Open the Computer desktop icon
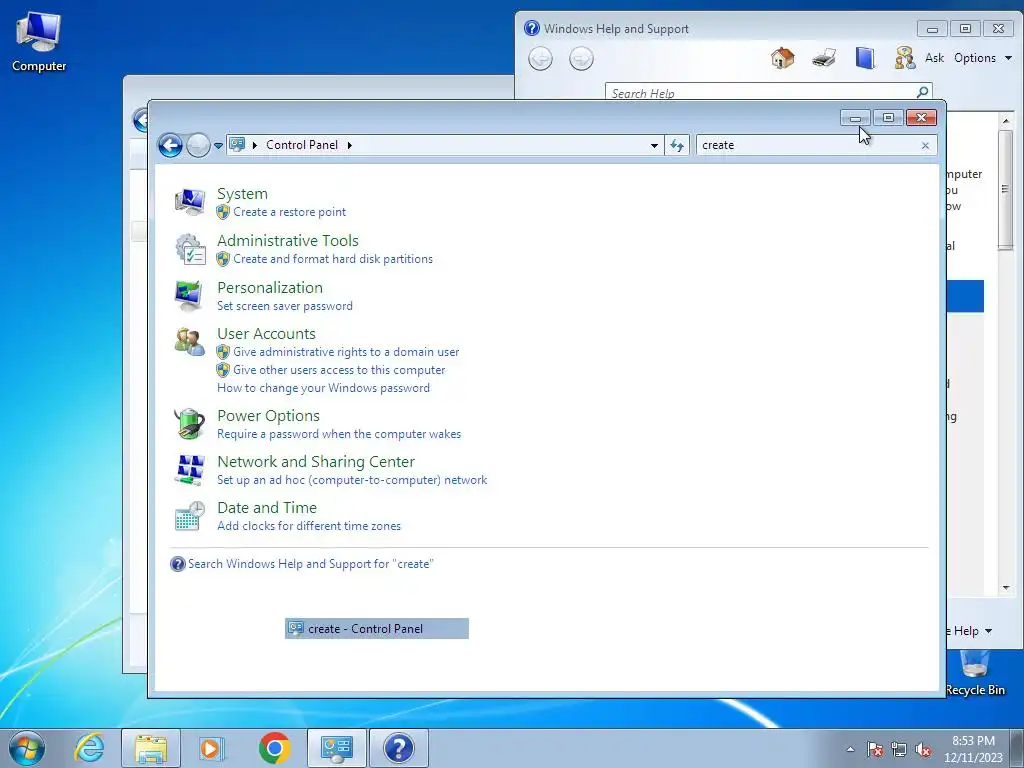The width and height of the screenshot is (1024, 768). pyautogui.click(x=39, y=40)
